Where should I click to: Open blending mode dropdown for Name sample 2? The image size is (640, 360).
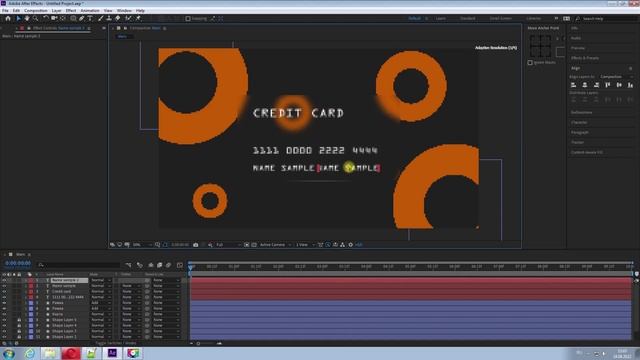click(x=101, y=280)
